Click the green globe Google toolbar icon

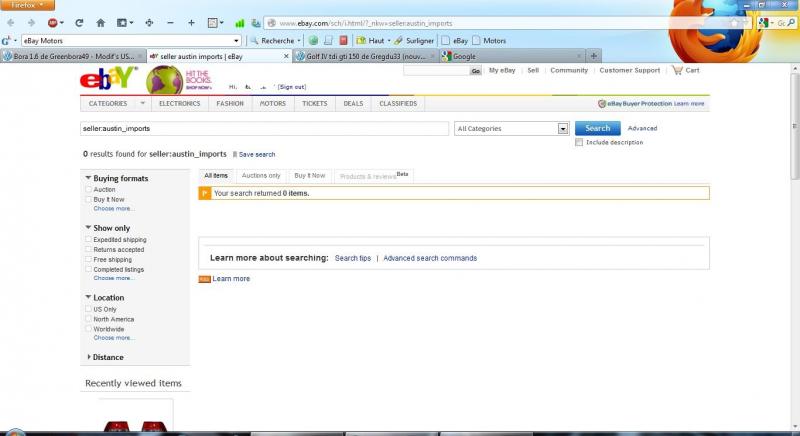click(x=313, y=40)
